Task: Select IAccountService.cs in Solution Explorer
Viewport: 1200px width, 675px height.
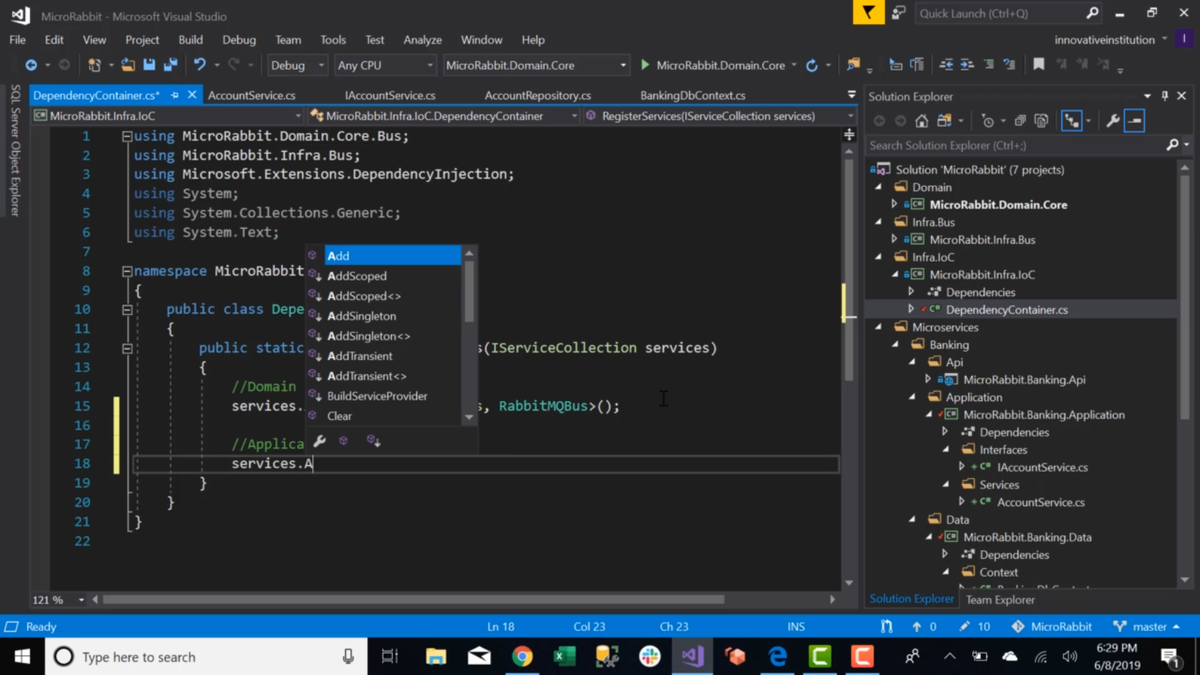Action: tap(1042, 467)
